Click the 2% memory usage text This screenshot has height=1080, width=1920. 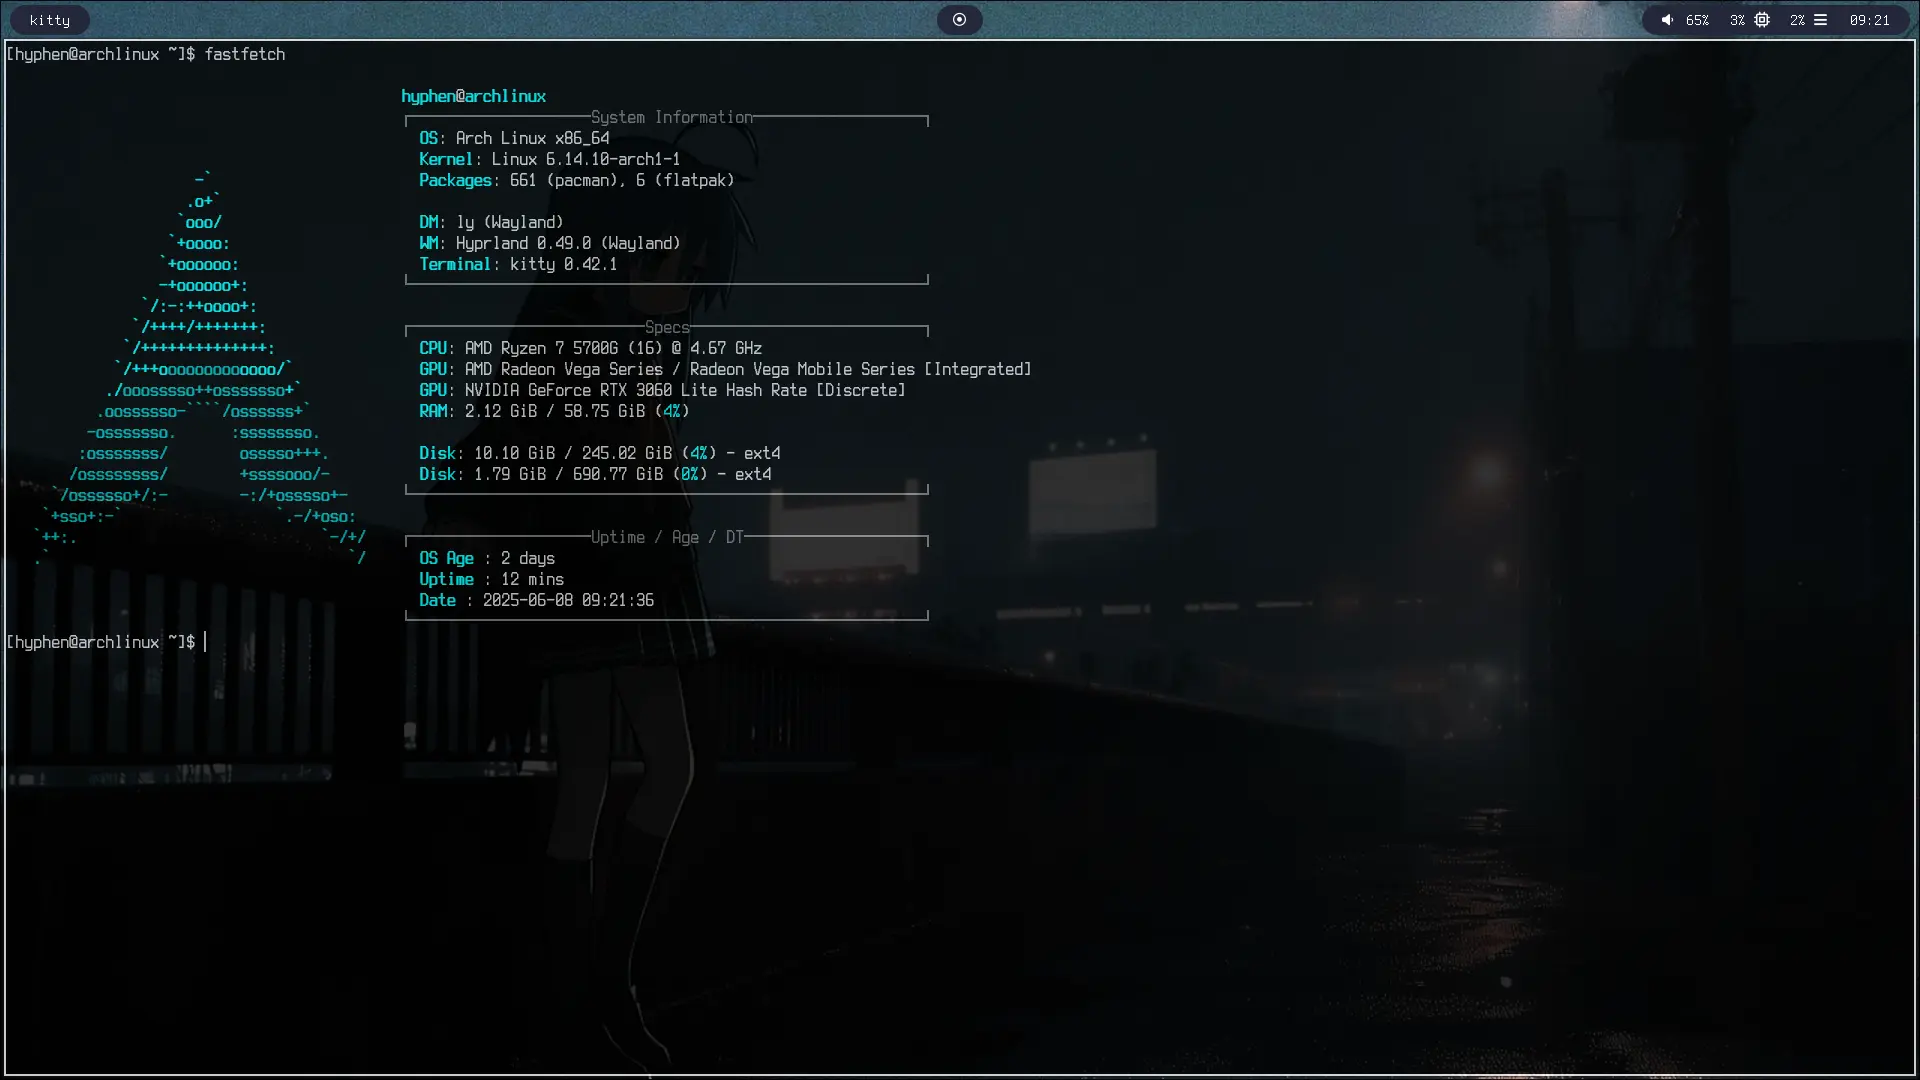pyautogui.click(x=1797, y=20)
